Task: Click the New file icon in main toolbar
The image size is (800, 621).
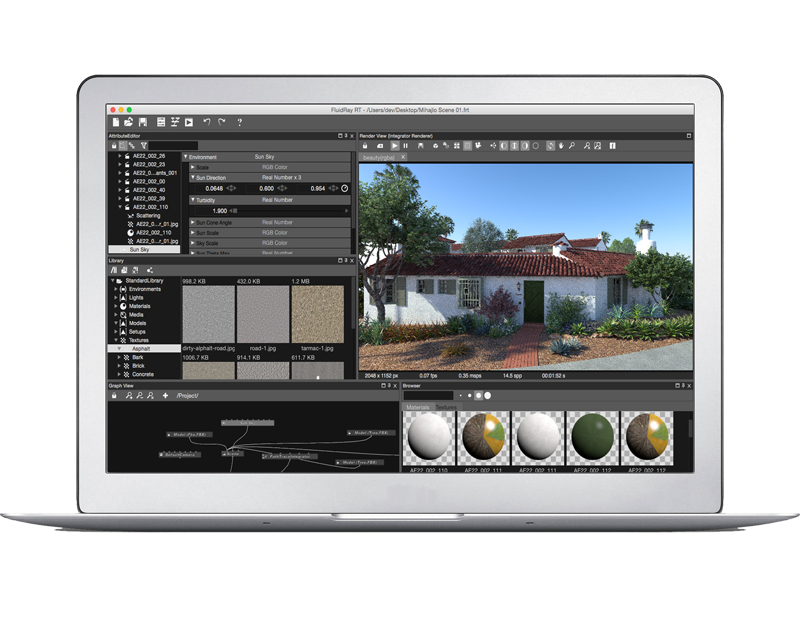Action: tap(116, 122)
